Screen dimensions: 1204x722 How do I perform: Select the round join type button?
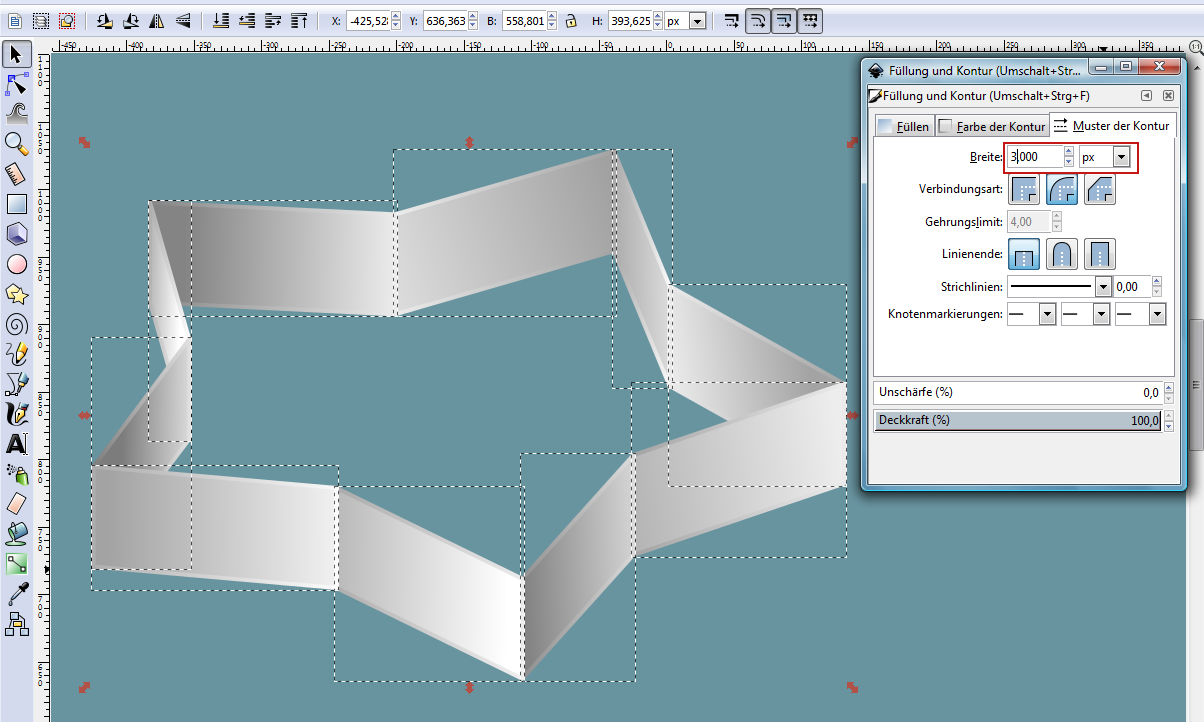[1062, 189]
